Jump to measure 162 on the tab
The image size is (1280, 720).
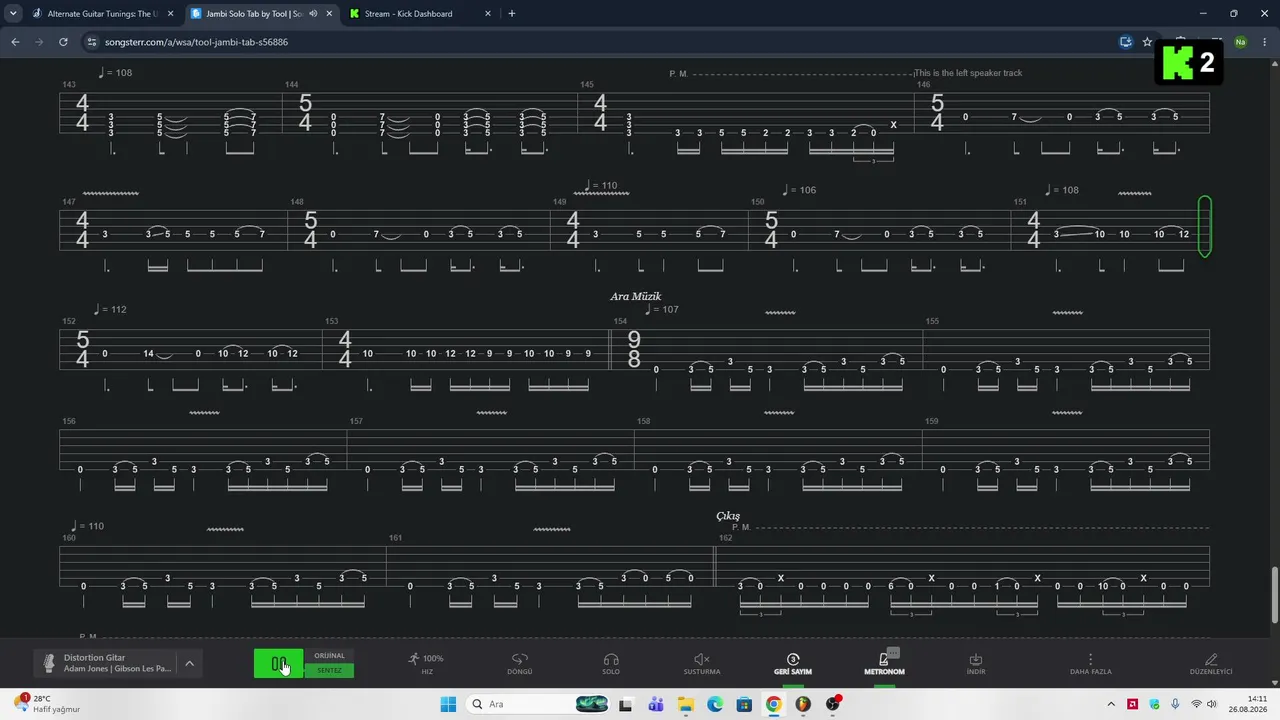725,538
